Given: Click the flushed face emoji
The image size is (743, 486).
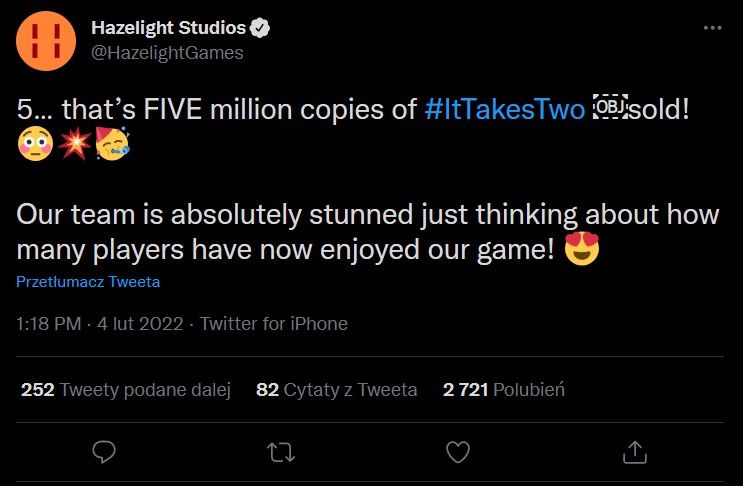Looking at the screenshot, I should click(34, 146).
